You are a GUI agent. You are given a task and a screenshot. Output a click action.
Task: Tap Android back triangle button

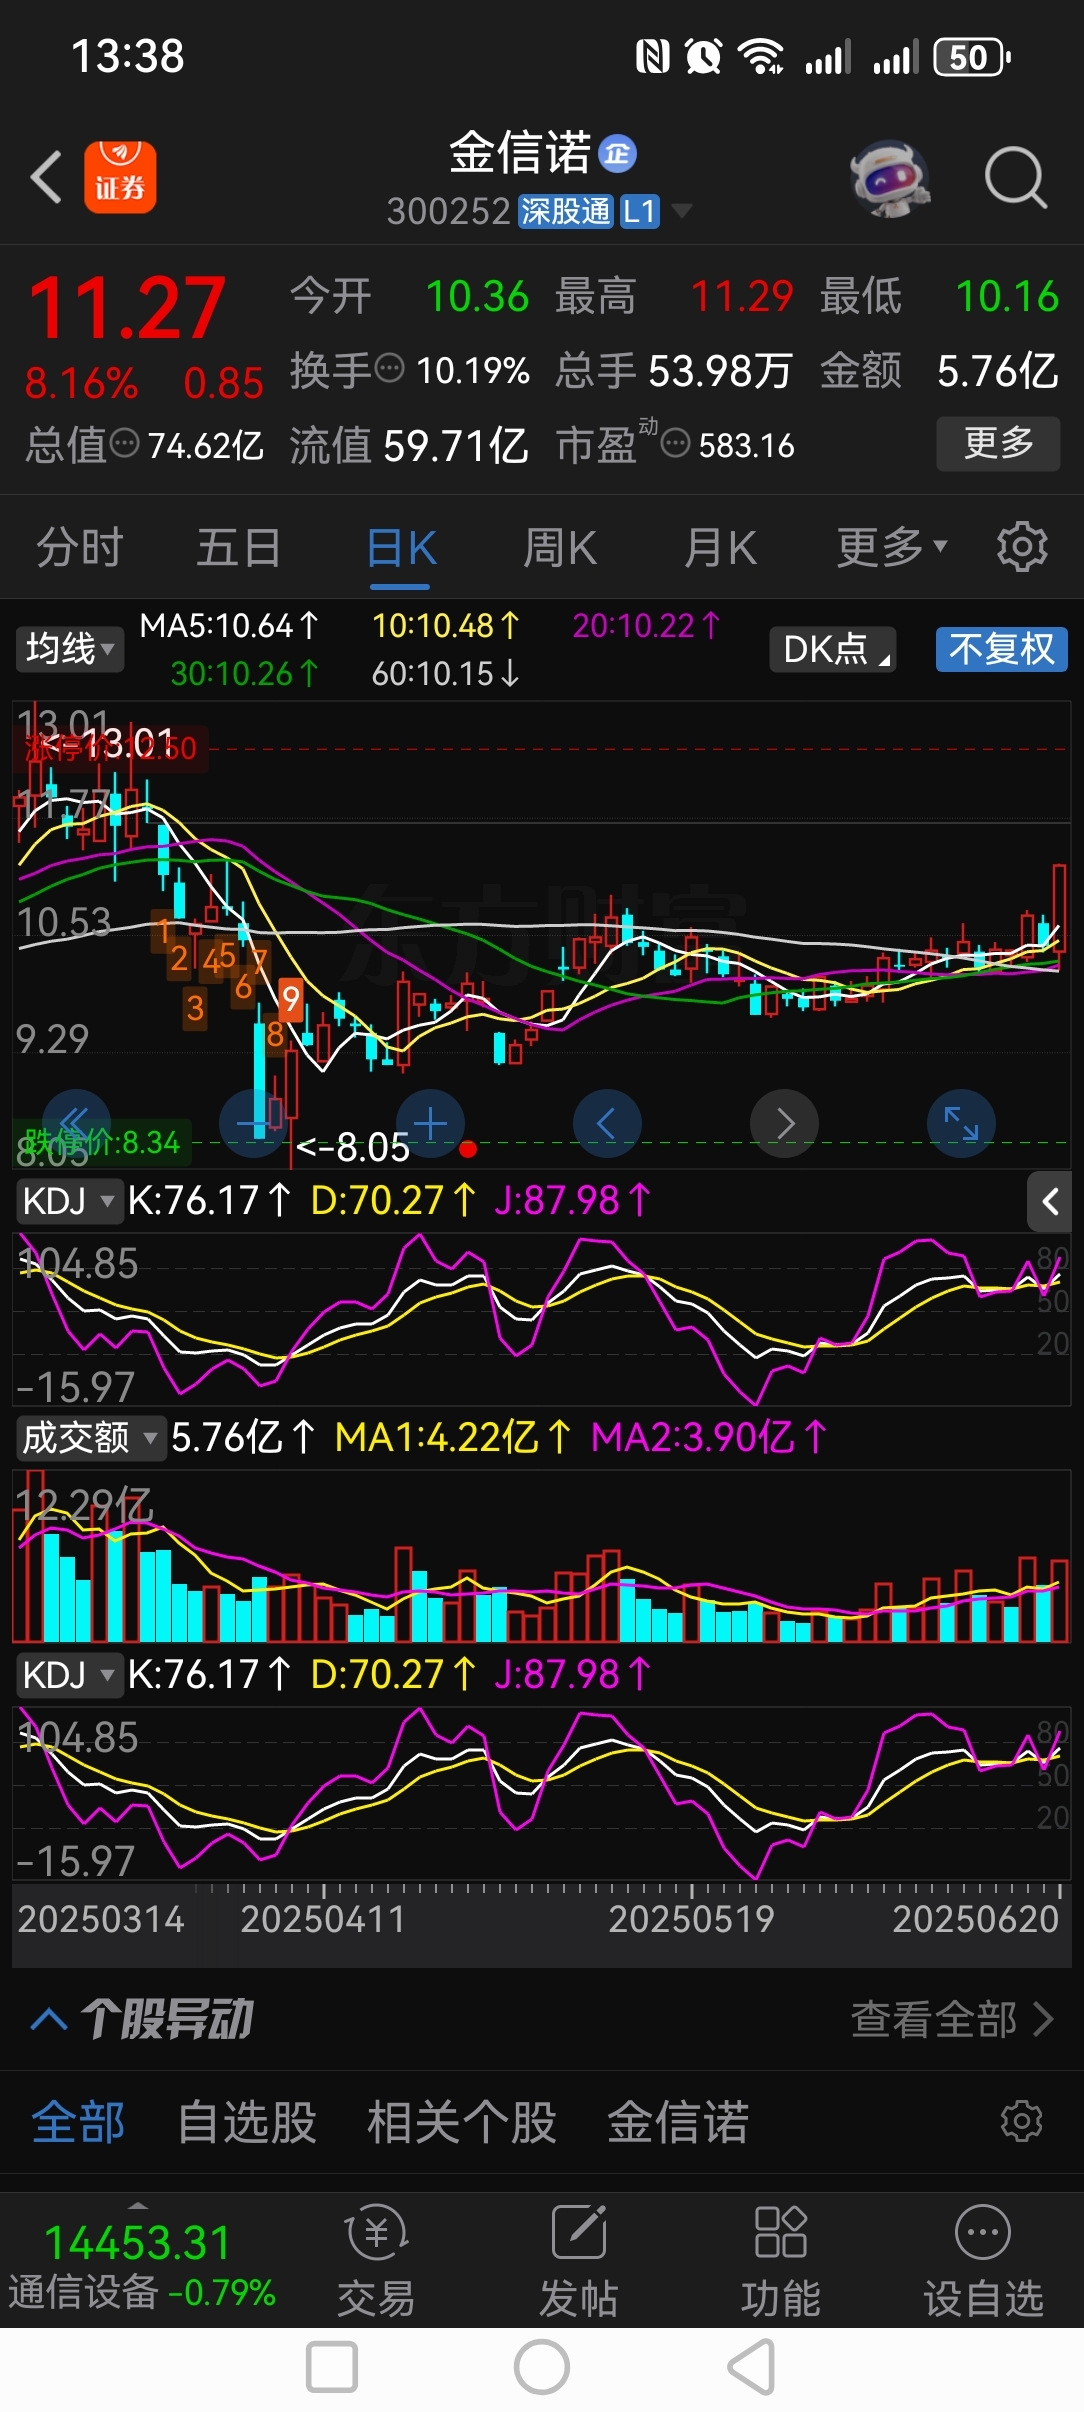[752, 2368]
